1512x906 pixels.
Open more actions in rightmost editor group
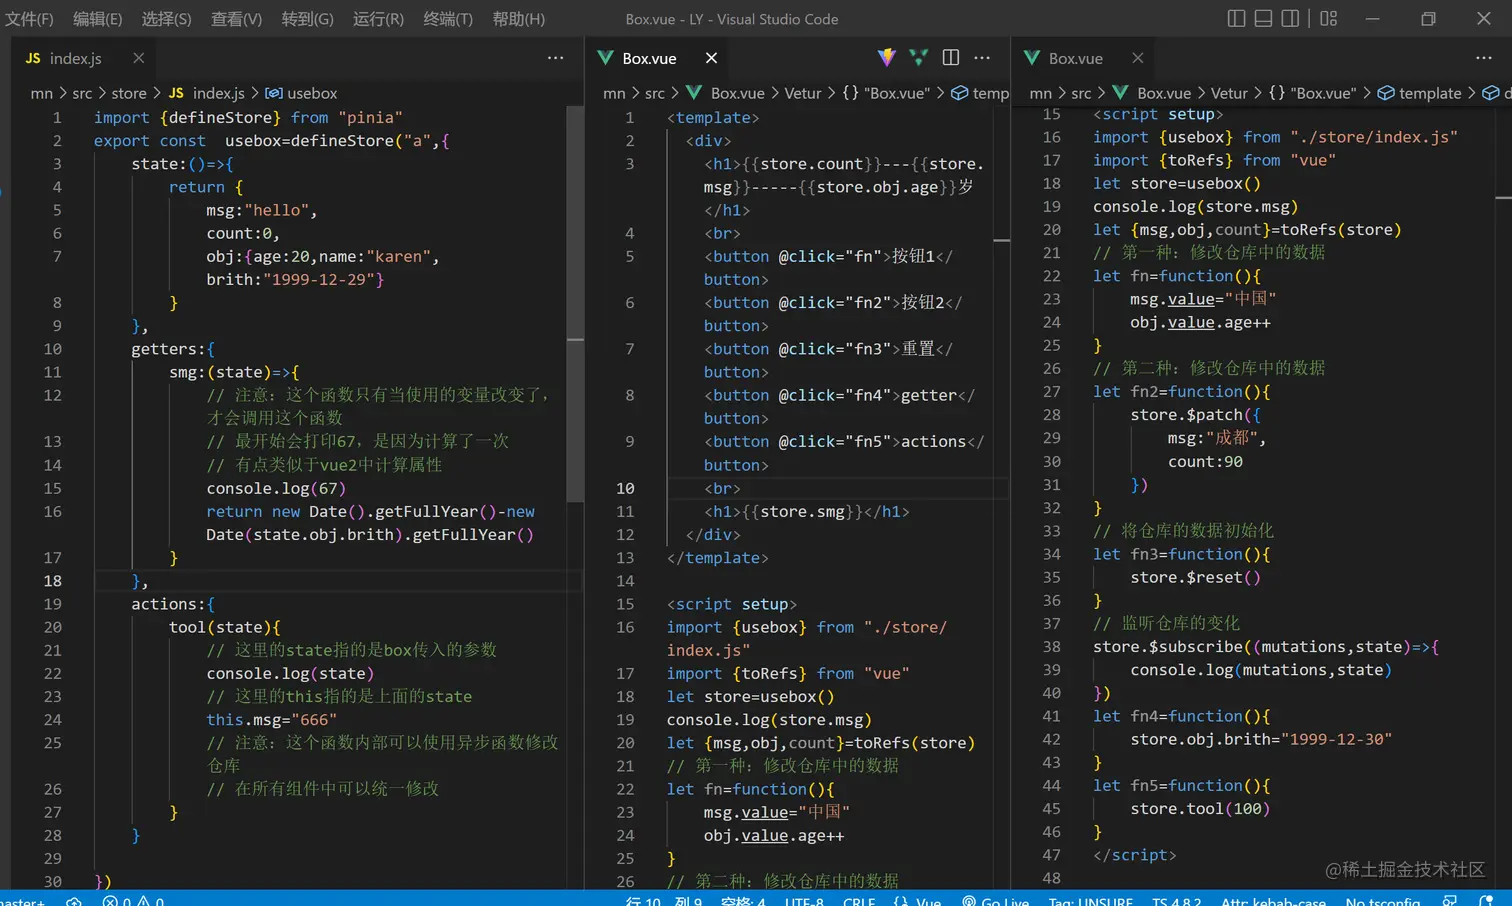[x=1483, y=58]
